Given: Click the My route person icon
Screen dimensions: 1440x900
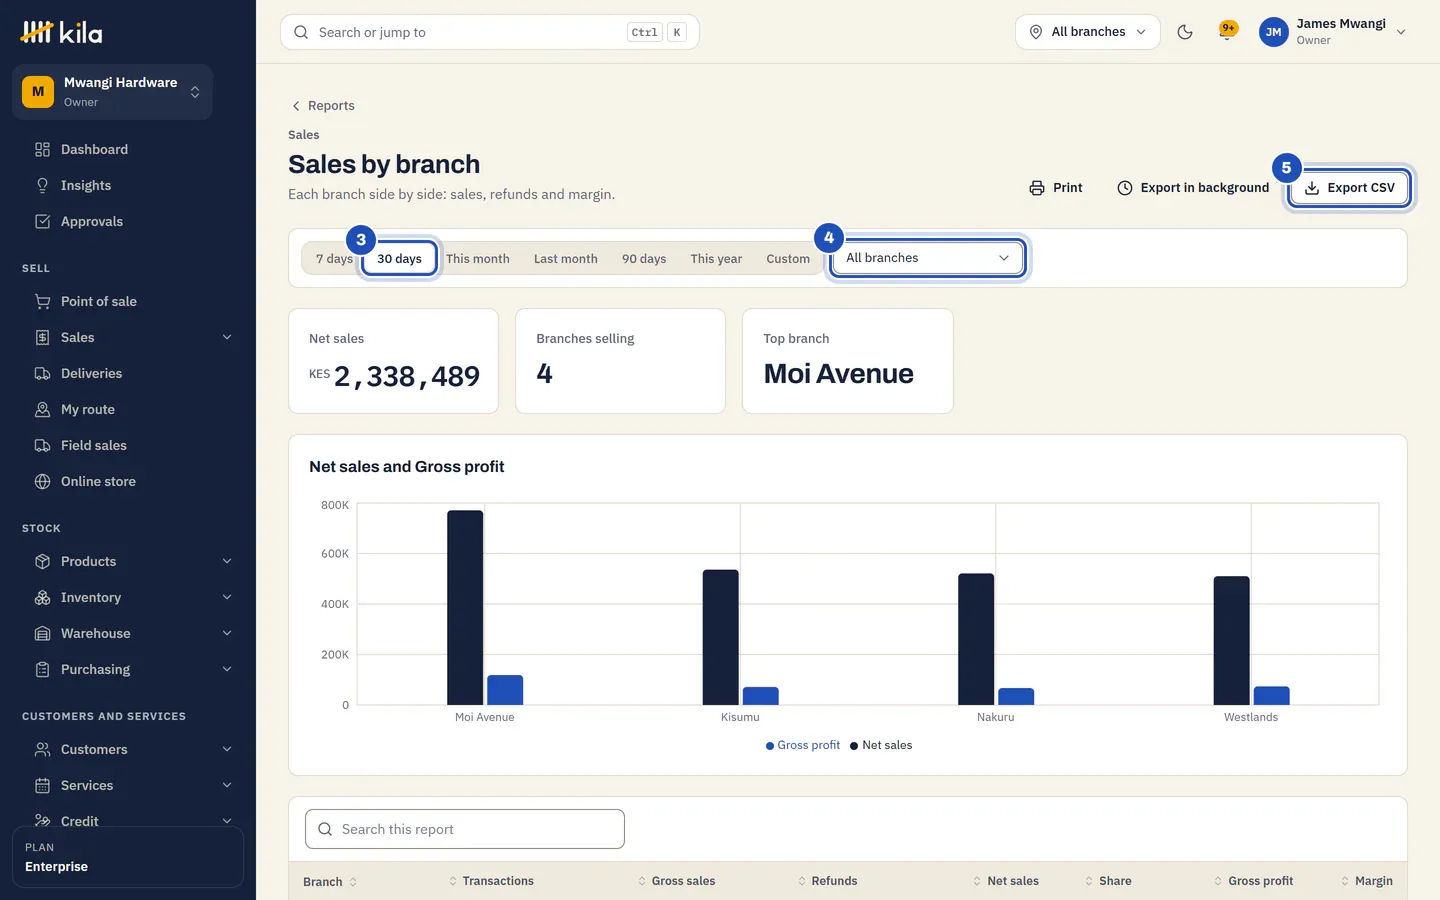Looking at the screenshot, I should [x=42, y=410].
